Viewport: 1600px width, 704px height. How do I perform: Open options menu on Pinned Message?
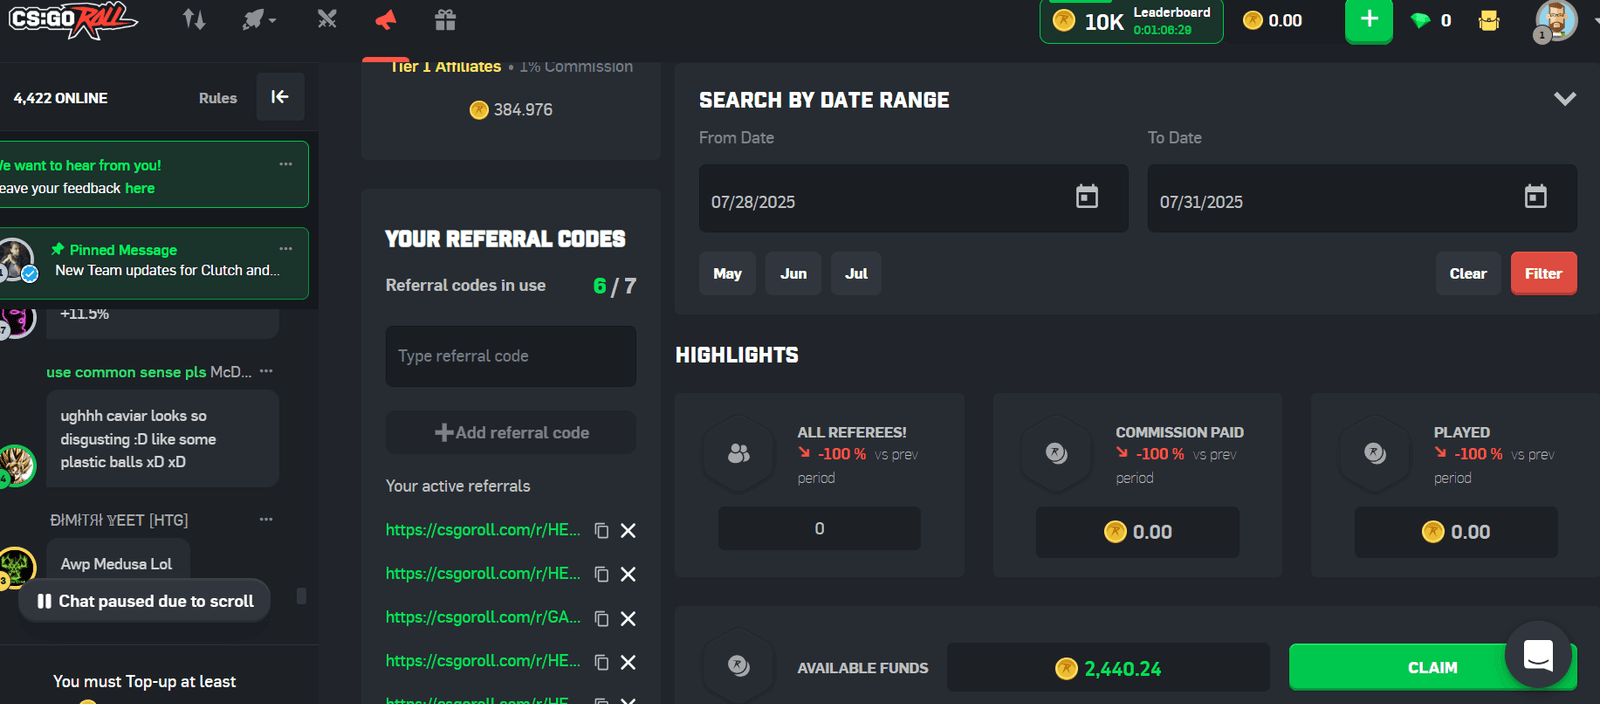286,249
